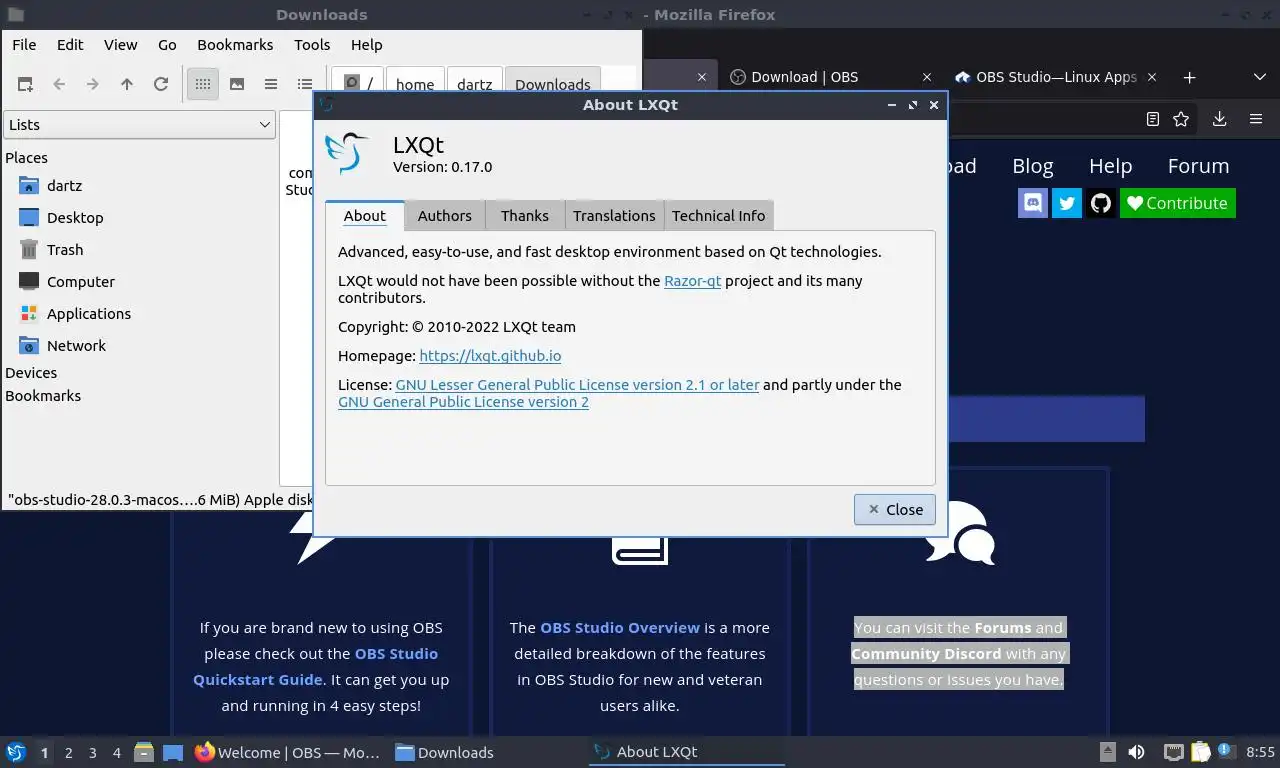Switch to desktop 3 in pager
This screenshot has width=1280, height=768.
[93, 753]
